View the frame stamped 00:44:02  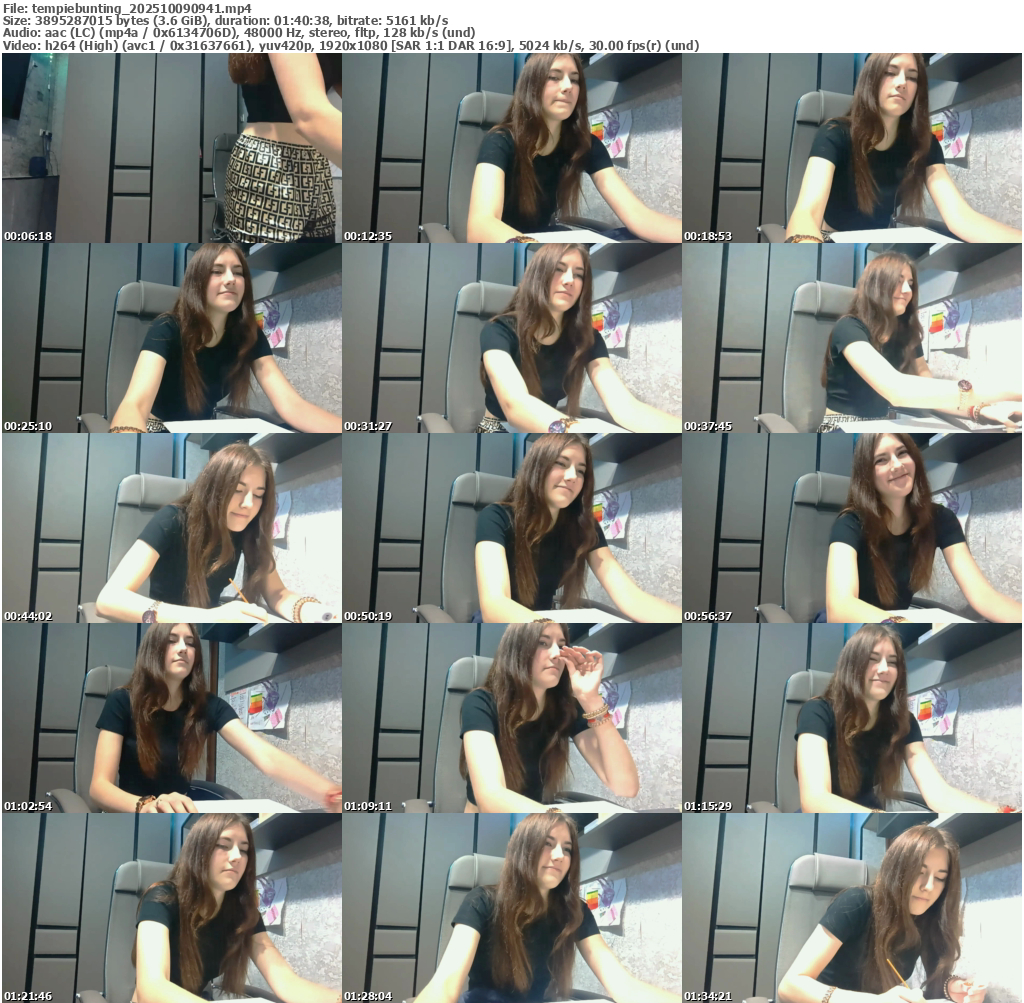tap(172, 528)
